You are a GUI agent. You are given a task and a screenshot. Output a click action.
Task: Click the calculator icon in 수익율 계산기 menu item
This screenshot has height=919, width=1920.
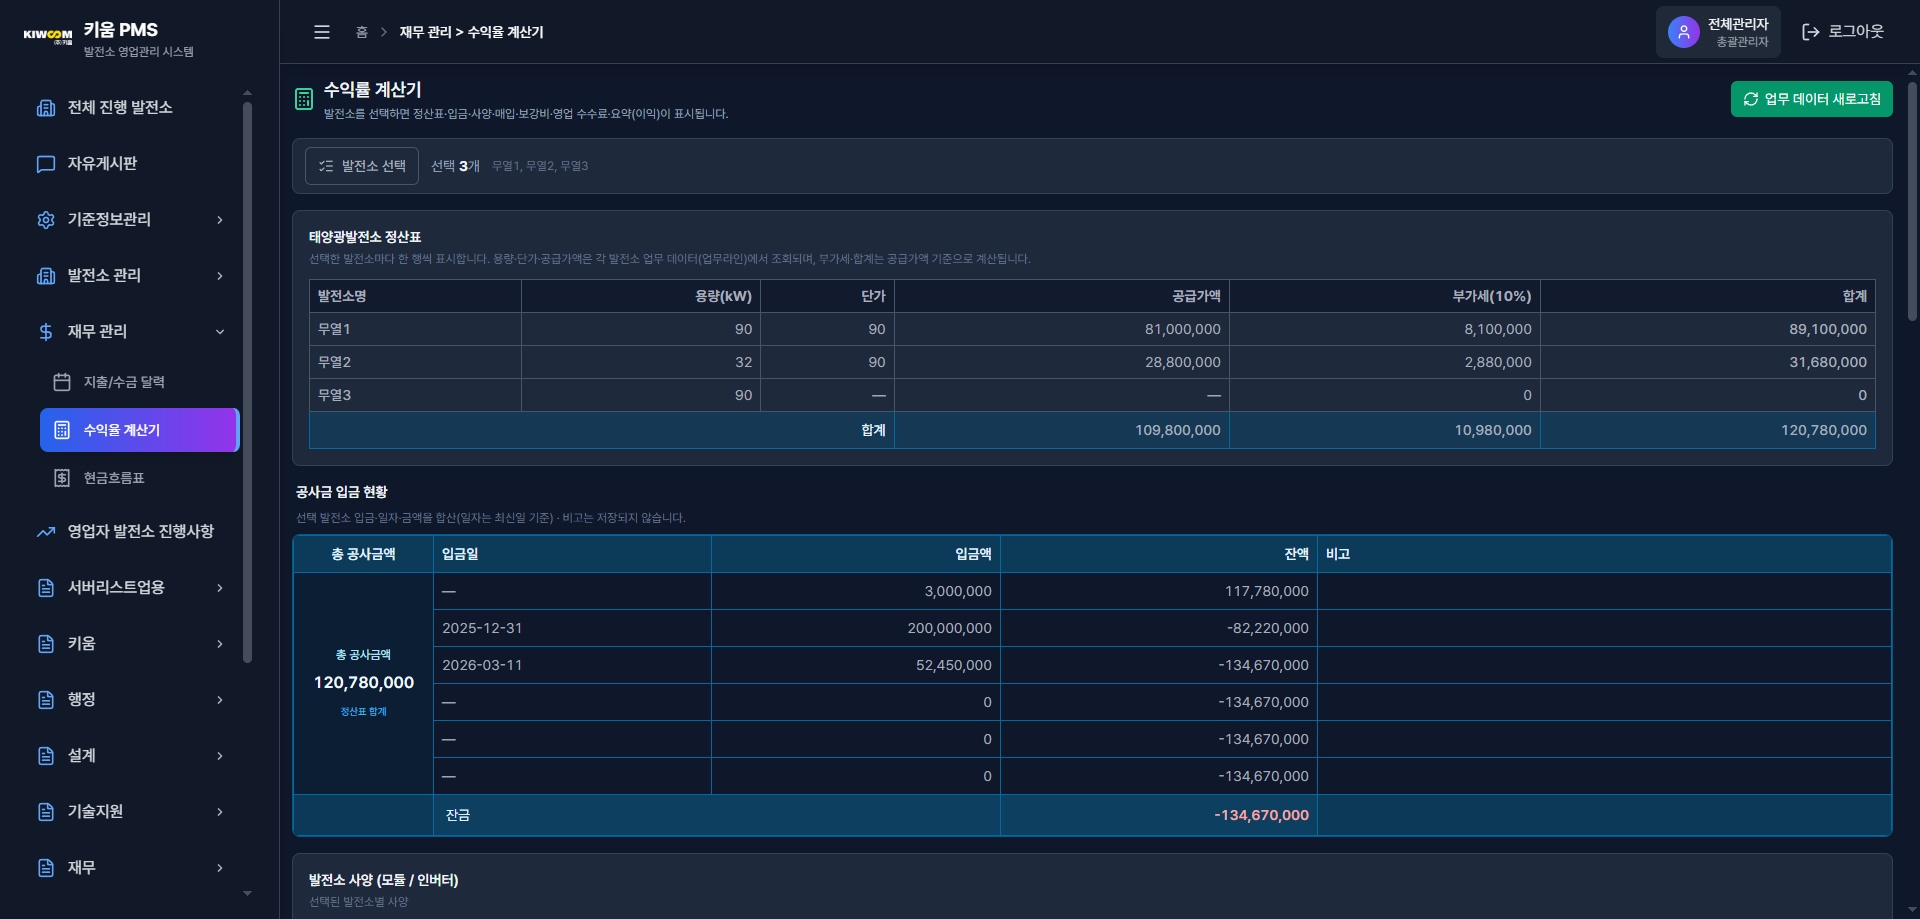point(62,430)
